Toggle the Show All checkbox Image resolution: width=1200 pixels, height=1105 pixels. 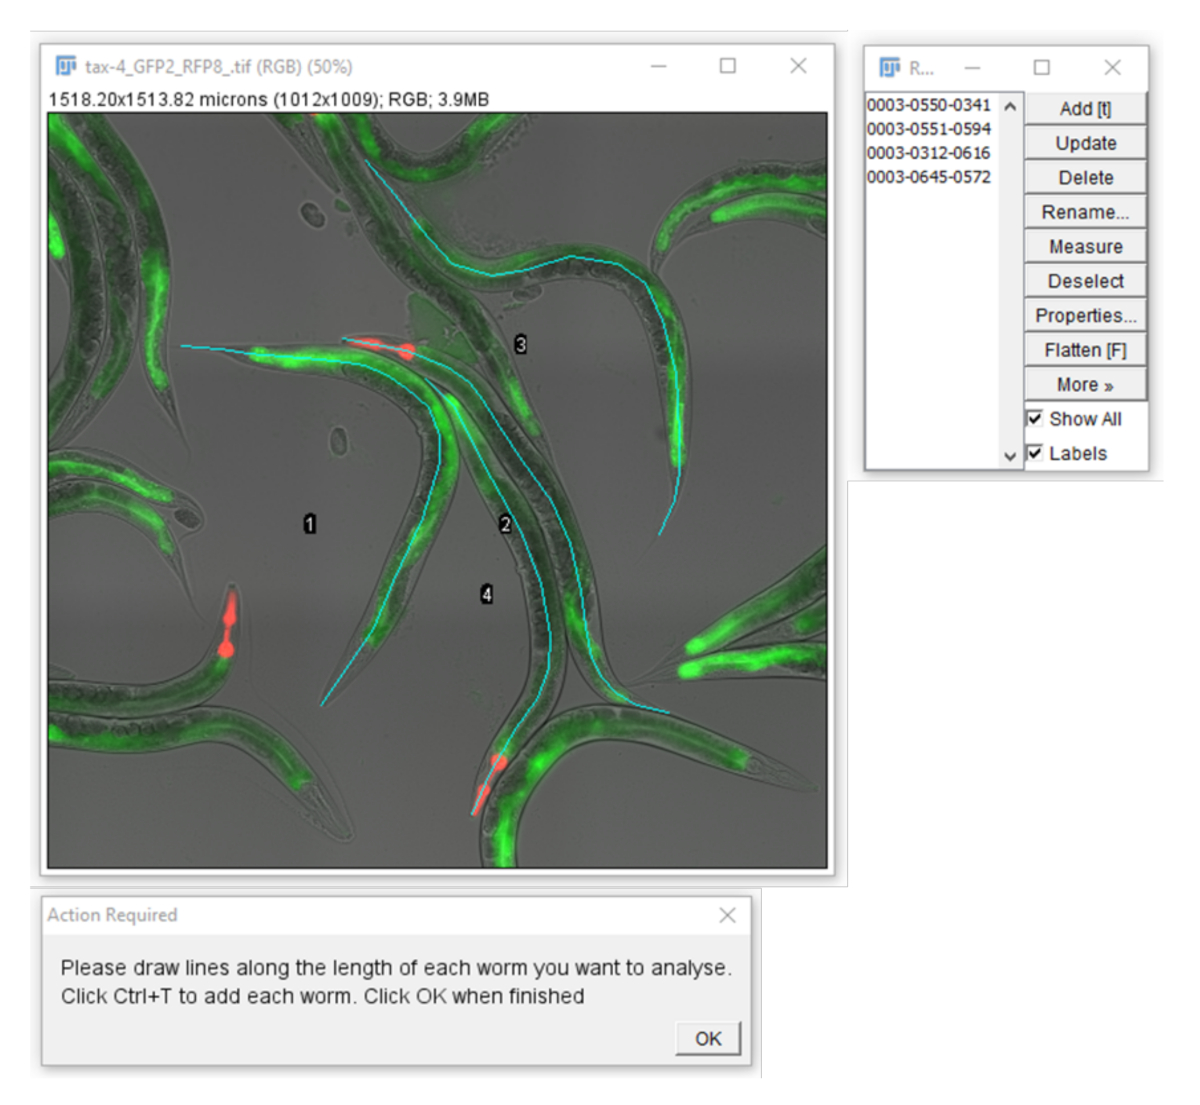(x=1035, y=419)
